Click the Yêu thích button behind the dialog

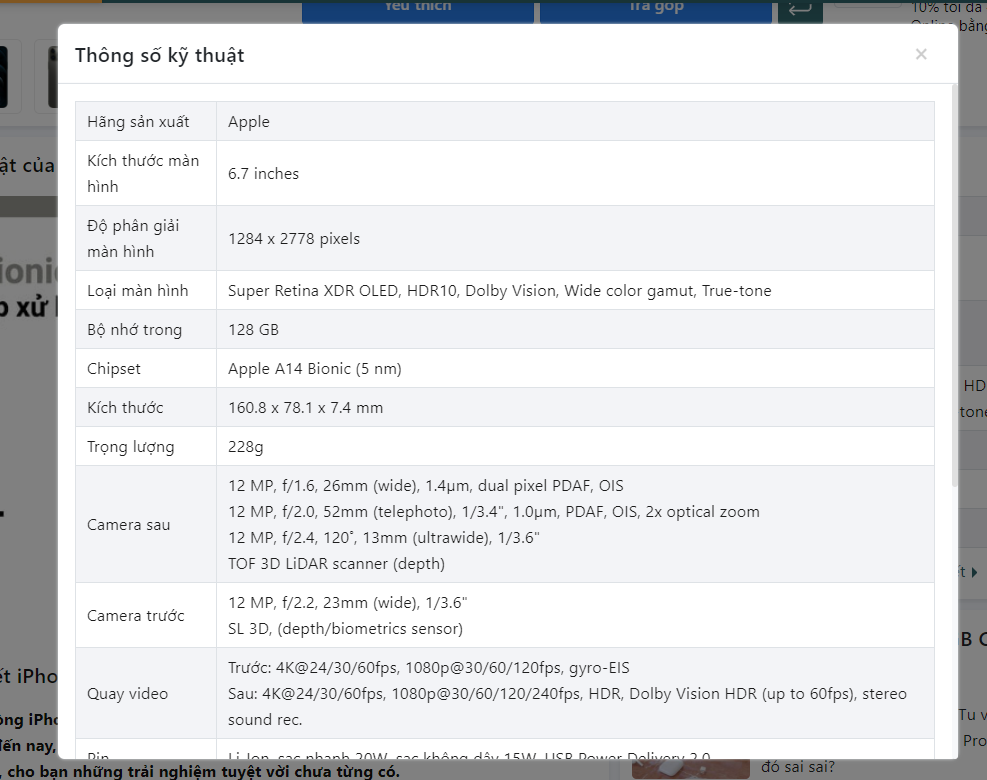pos(418,11)
